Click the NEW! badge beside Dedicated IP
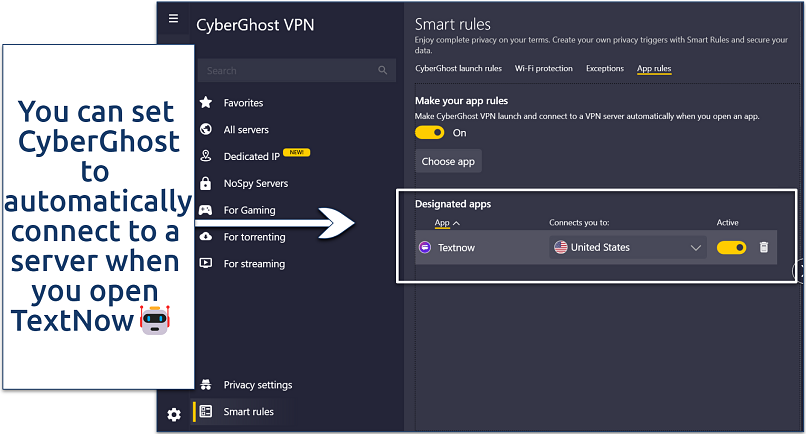Viewport: 806px width, 434px height. (297, 152)
